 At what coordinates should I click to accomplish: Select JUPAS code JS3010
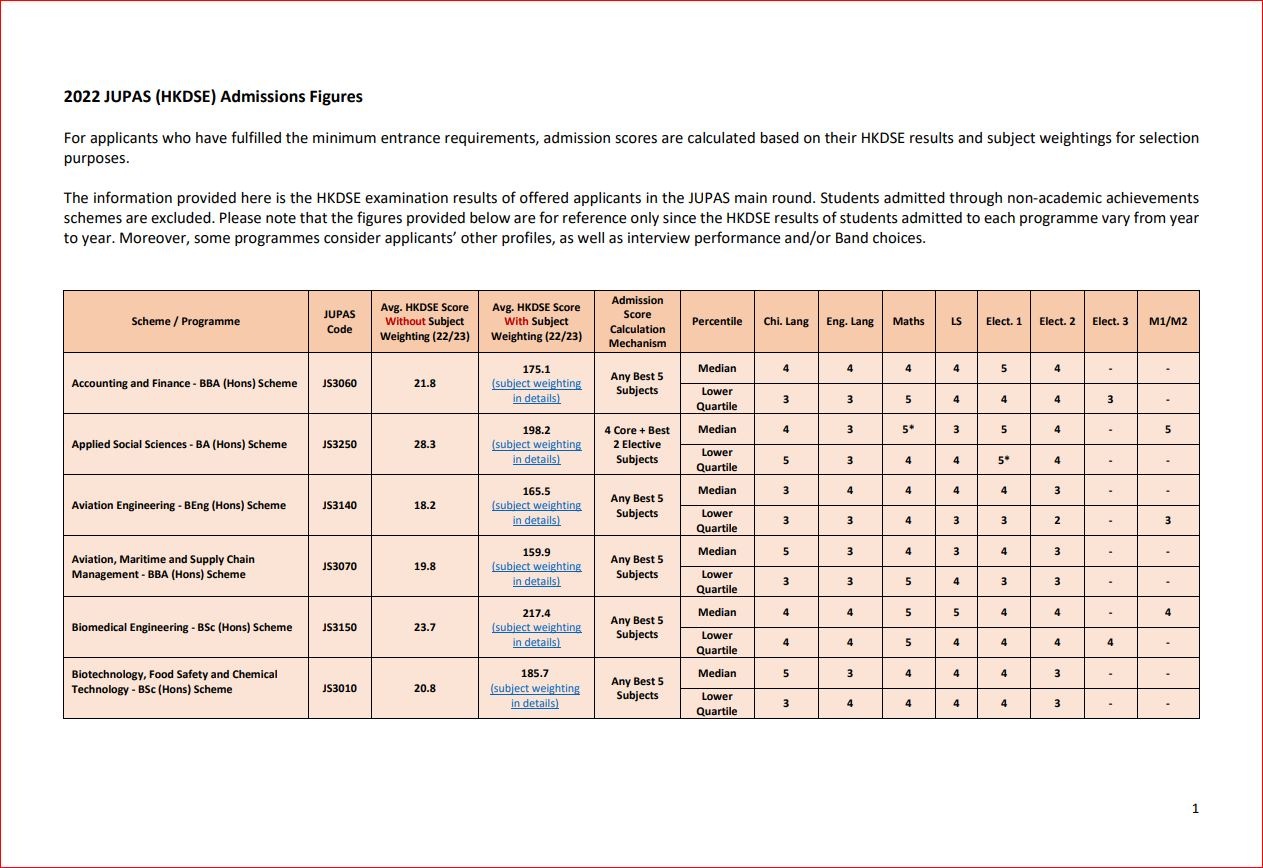pos(340,688)
